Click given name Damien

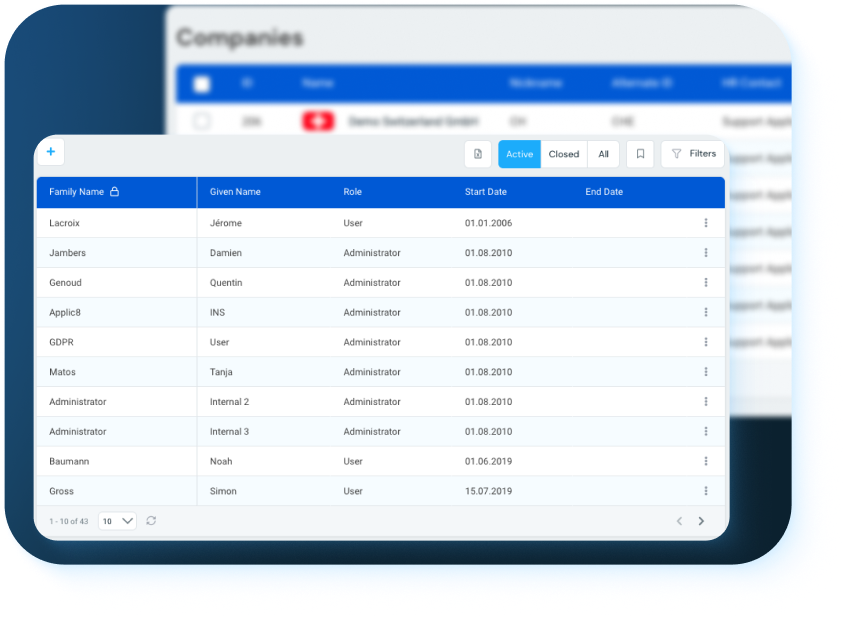tap(226, 253)
